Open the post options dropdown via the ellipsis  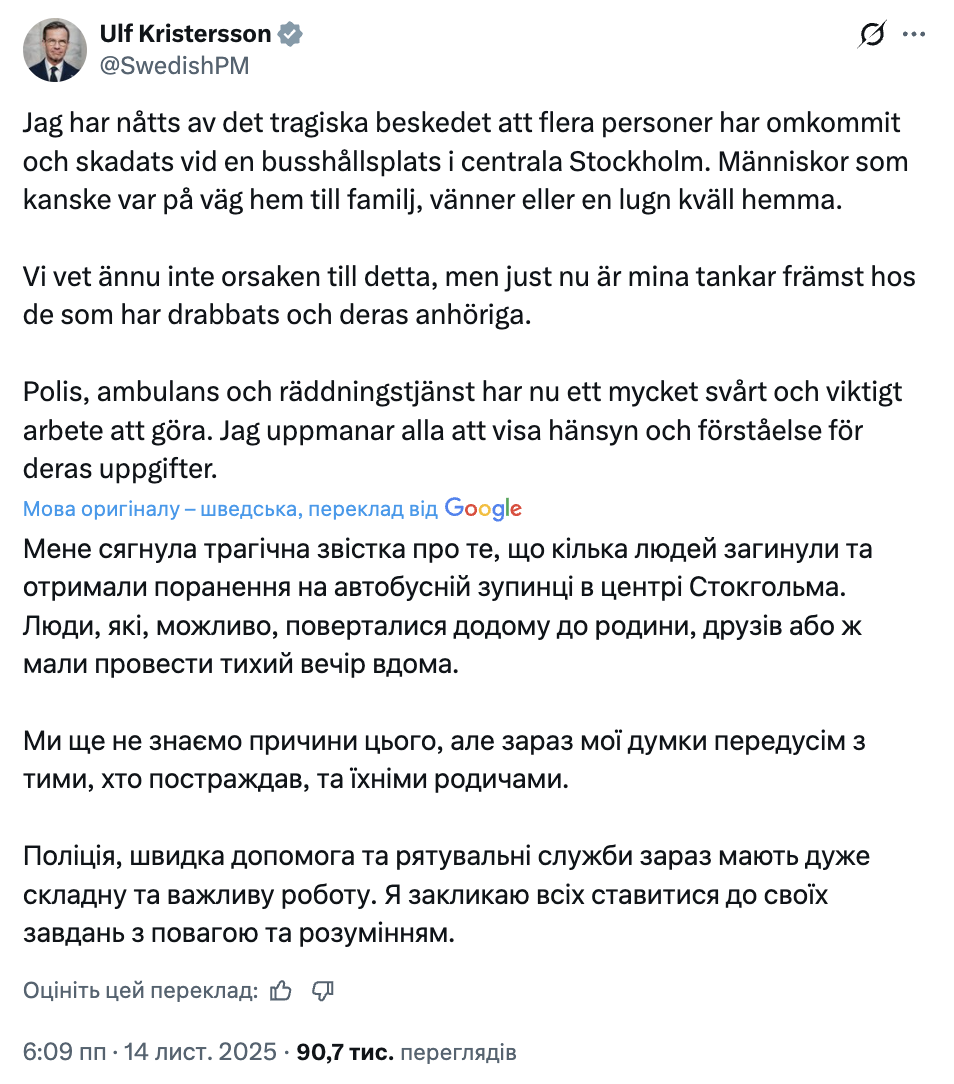pyautogui.click(x=916, y=33)
